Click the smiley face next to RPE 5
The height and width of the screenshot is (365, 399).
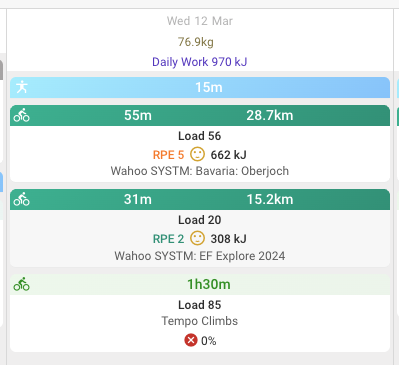point(197,154)
